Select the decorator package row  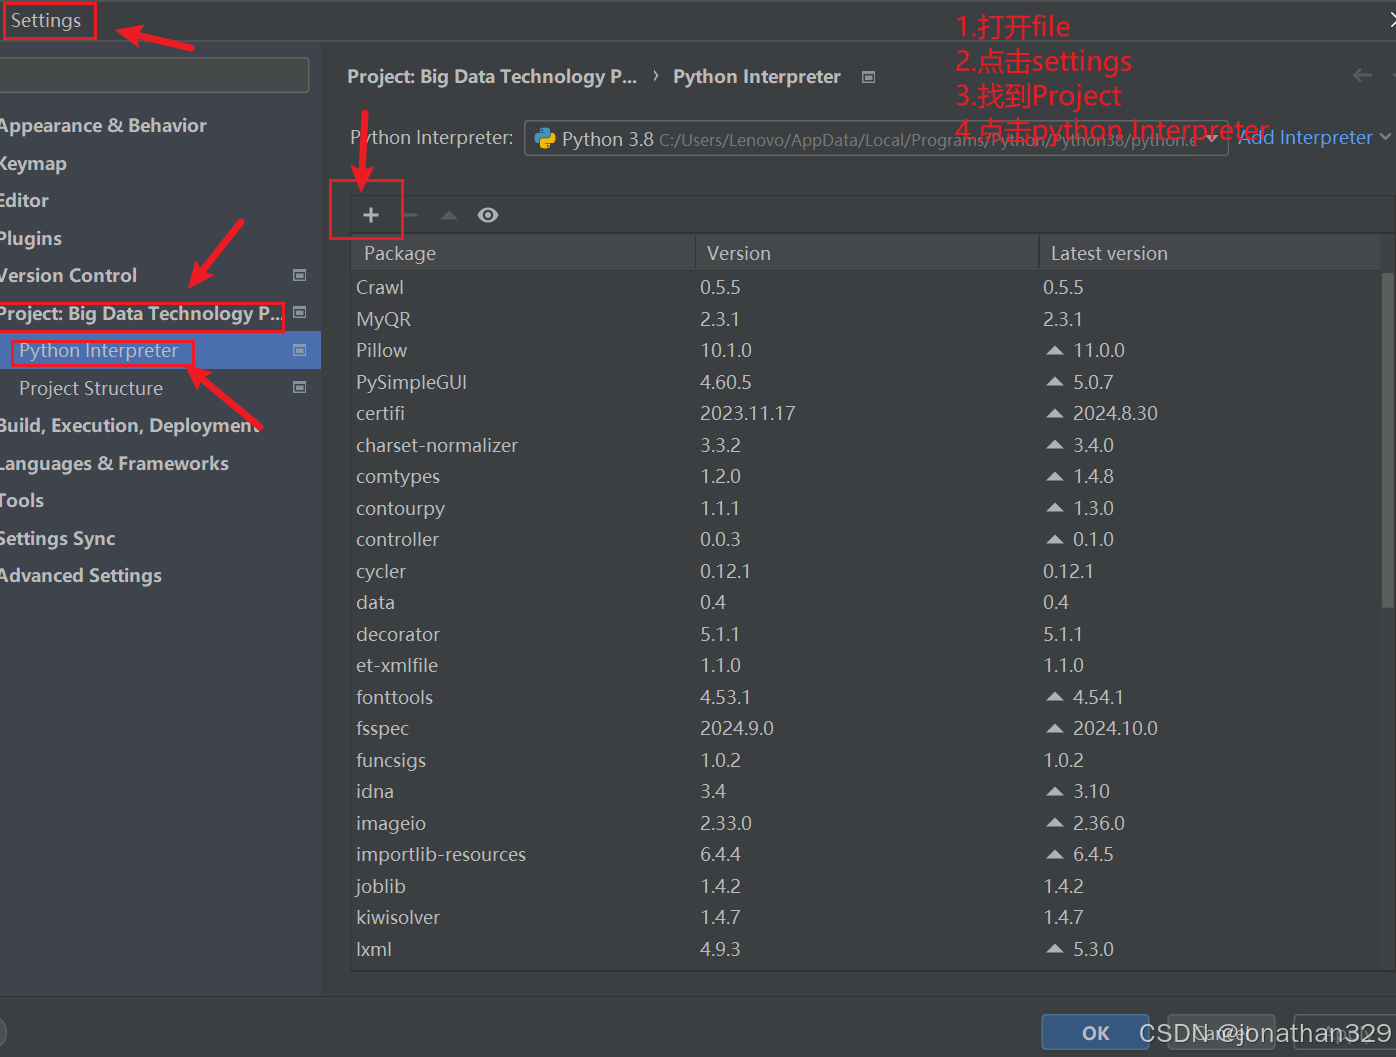[x=866, y=634]
